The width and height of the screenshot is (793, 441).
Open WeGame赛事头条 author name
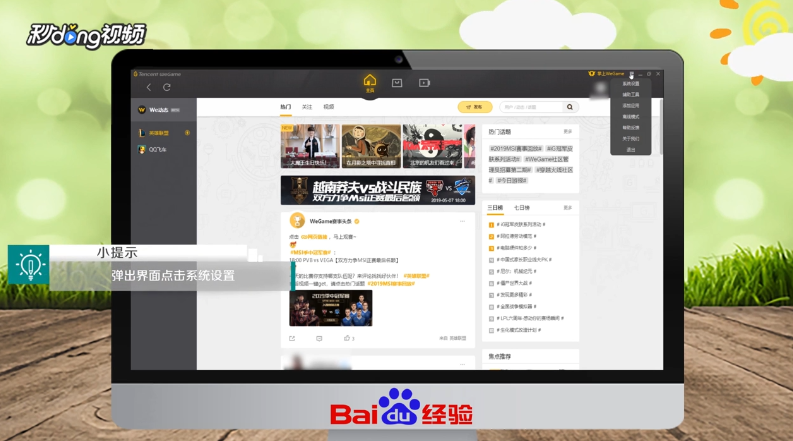330,221
